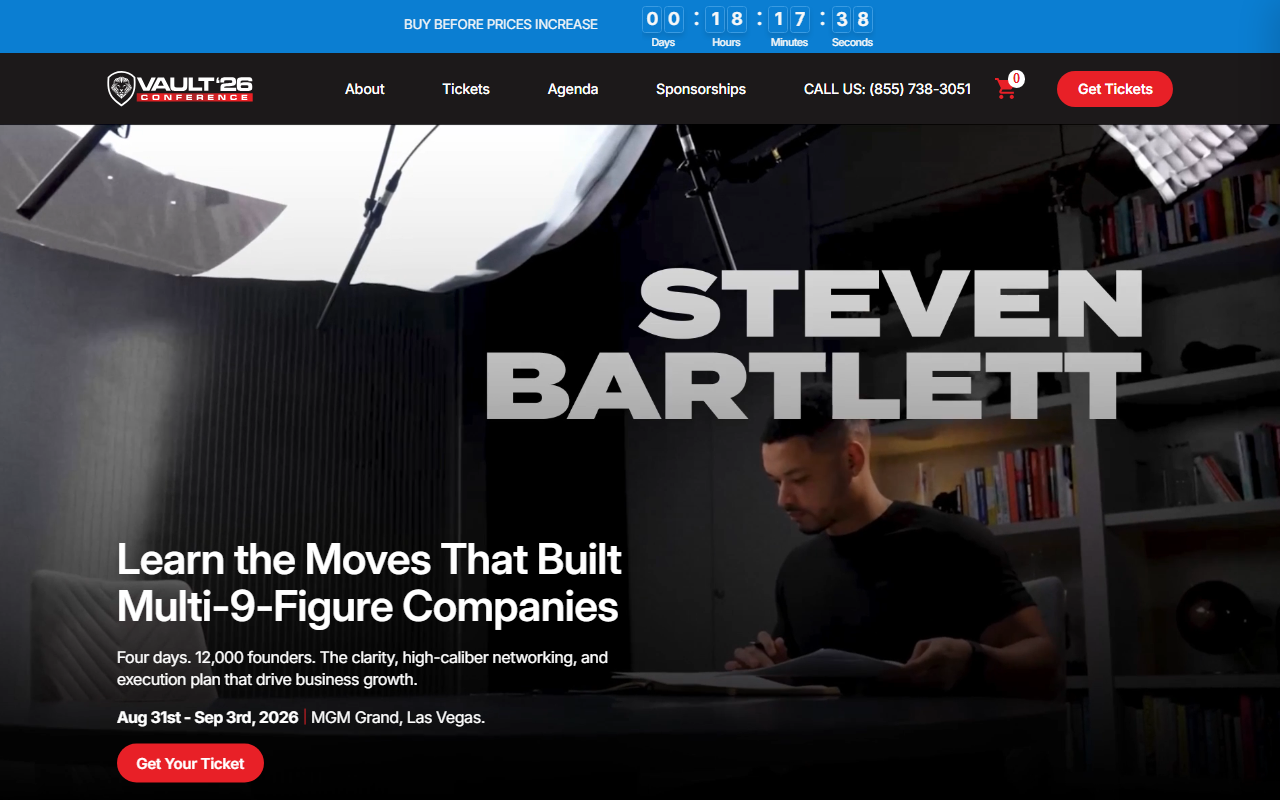
Task: Click the "BUY BEFORE PRICES INCREASE" banner text
Action: click(501, 24)
